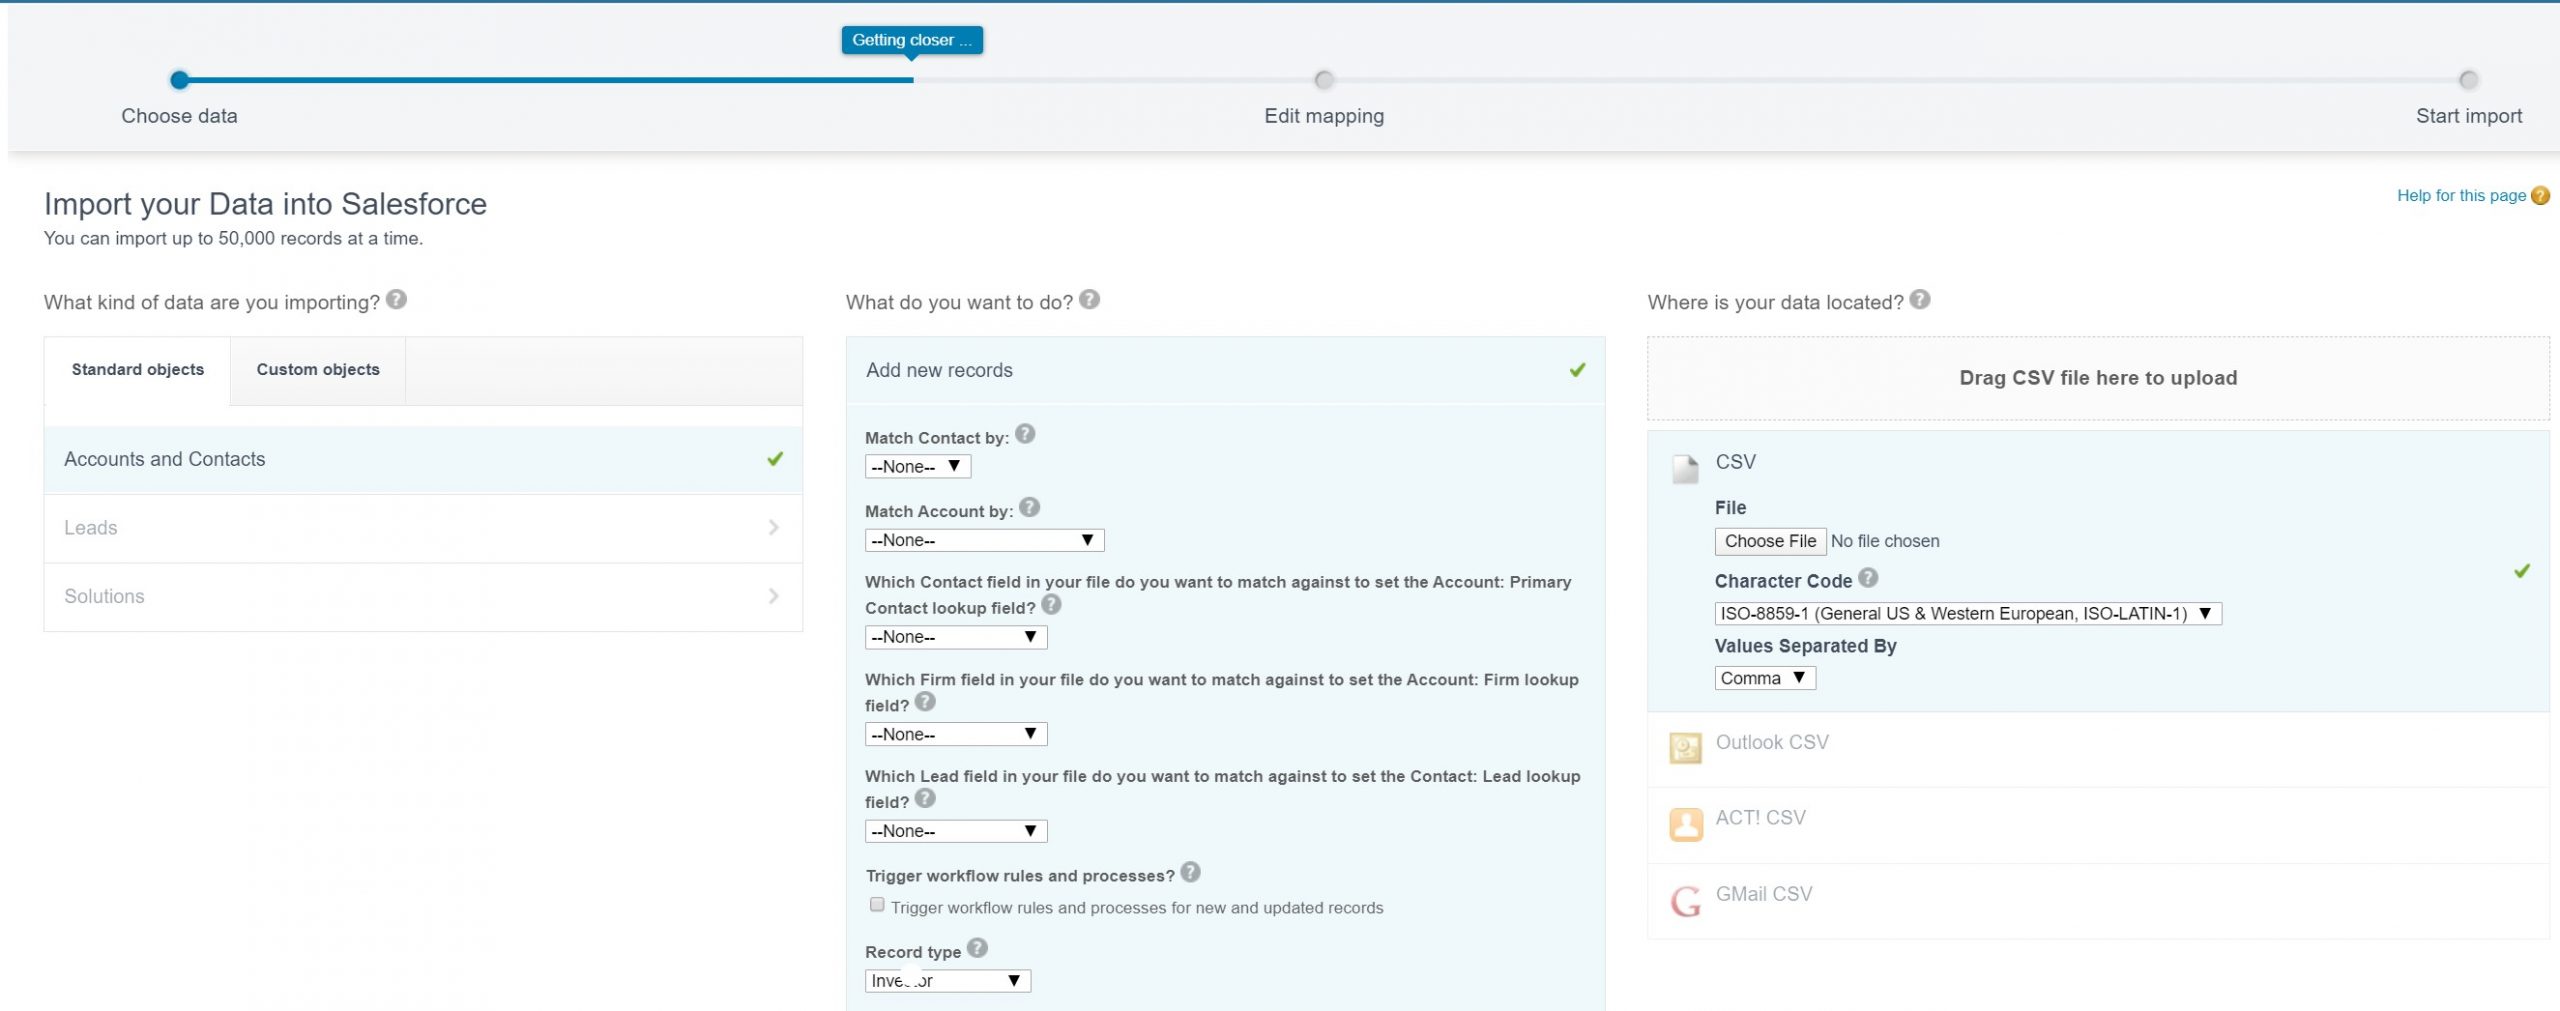Screen dimensions: 2560x1011
Task: Switch to the Custom objects tab
Action: click(318, 370)
